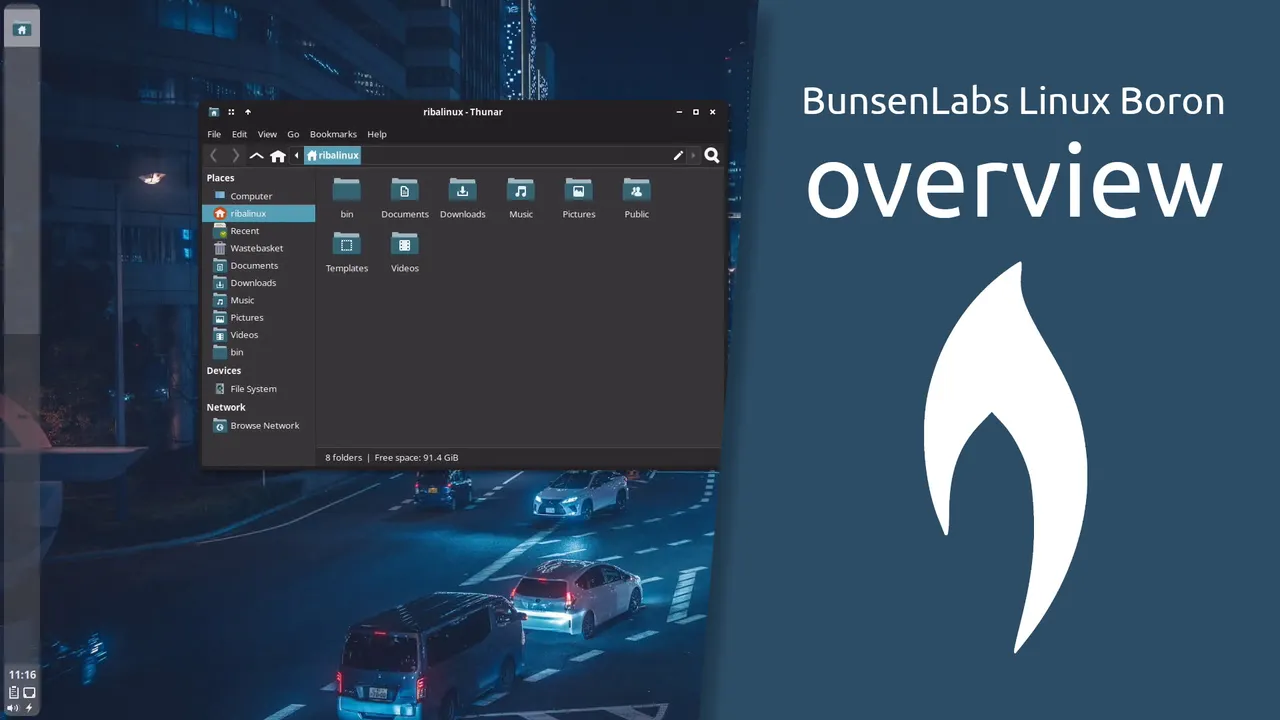Select ribalinux in the Places sidebar

click(258, 213)
